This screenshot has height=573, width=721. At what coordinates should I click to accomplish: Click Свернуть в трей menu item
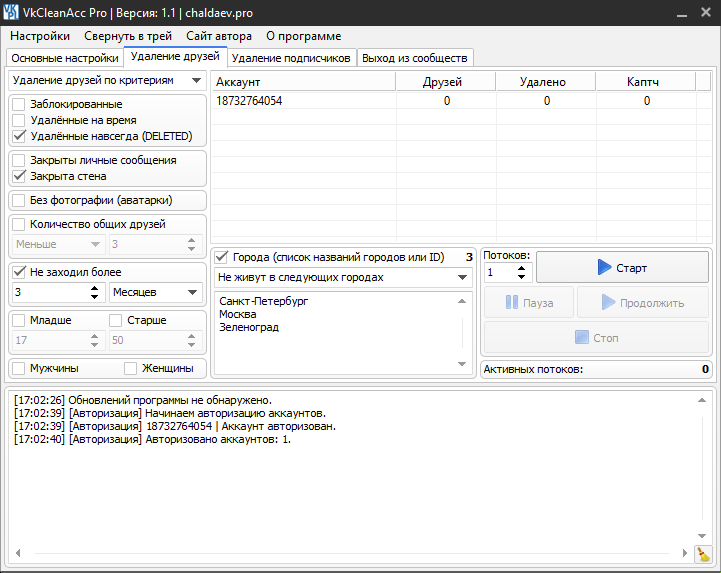(128, 36)
